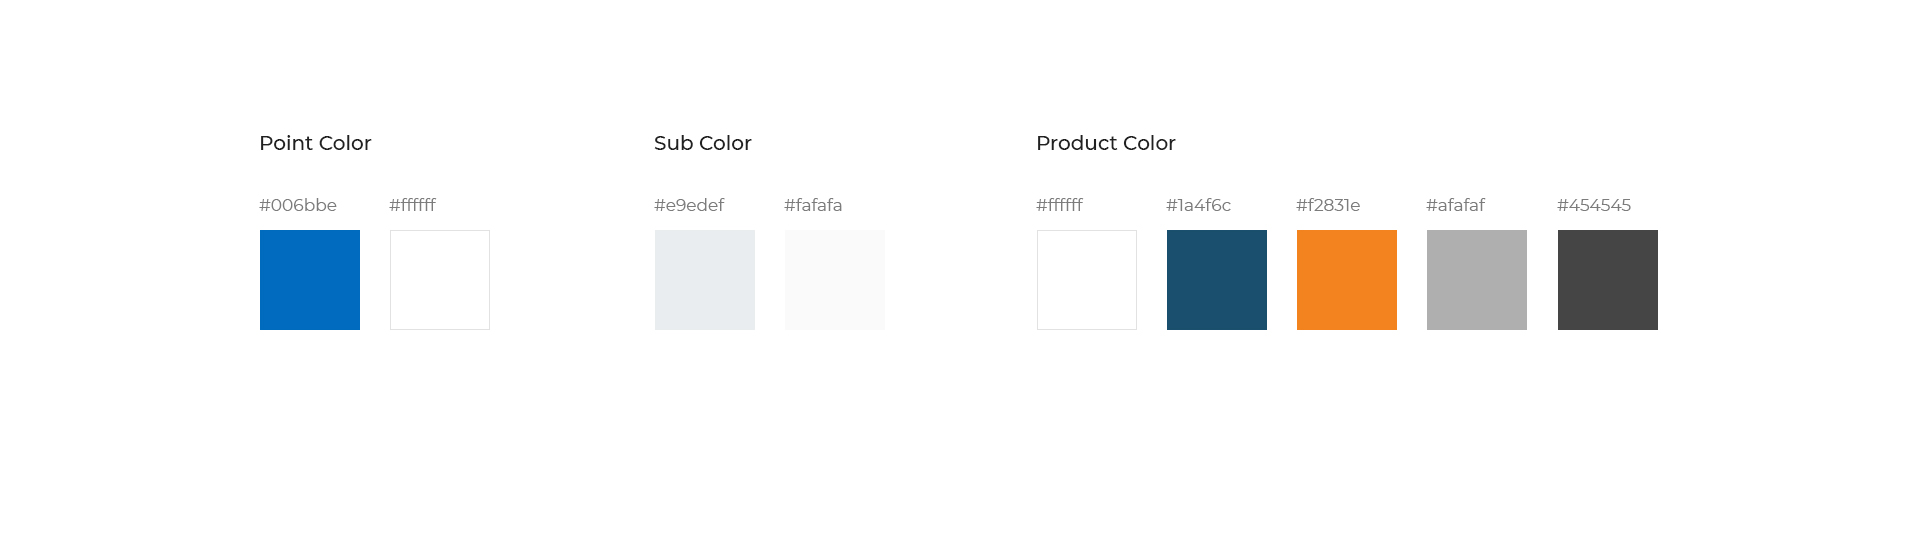Click the #454545 hex code label

(1594, 205)
